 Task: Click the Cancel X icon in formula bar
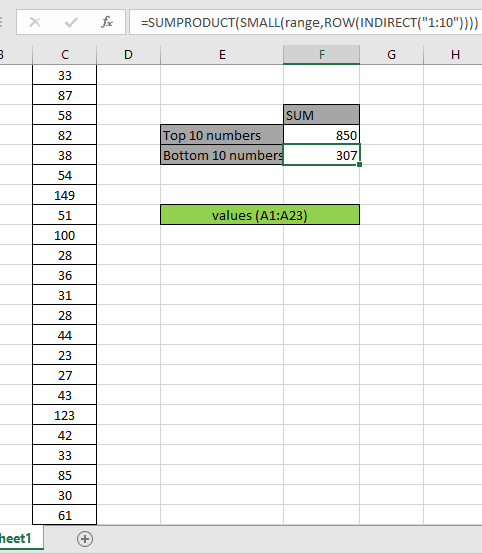[x=35, y=23]
